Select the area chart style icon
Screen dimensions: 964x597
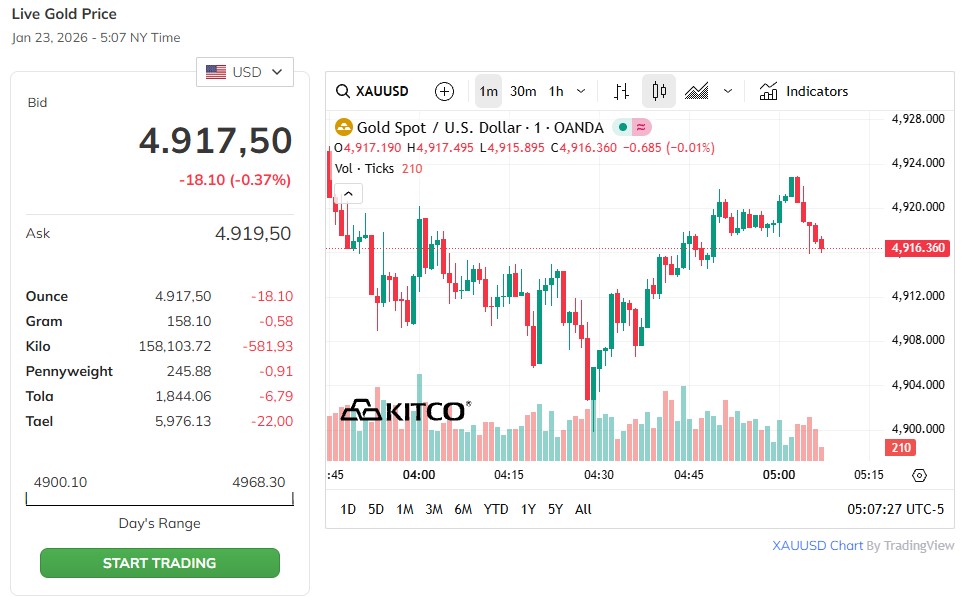[x=697, y=91]
